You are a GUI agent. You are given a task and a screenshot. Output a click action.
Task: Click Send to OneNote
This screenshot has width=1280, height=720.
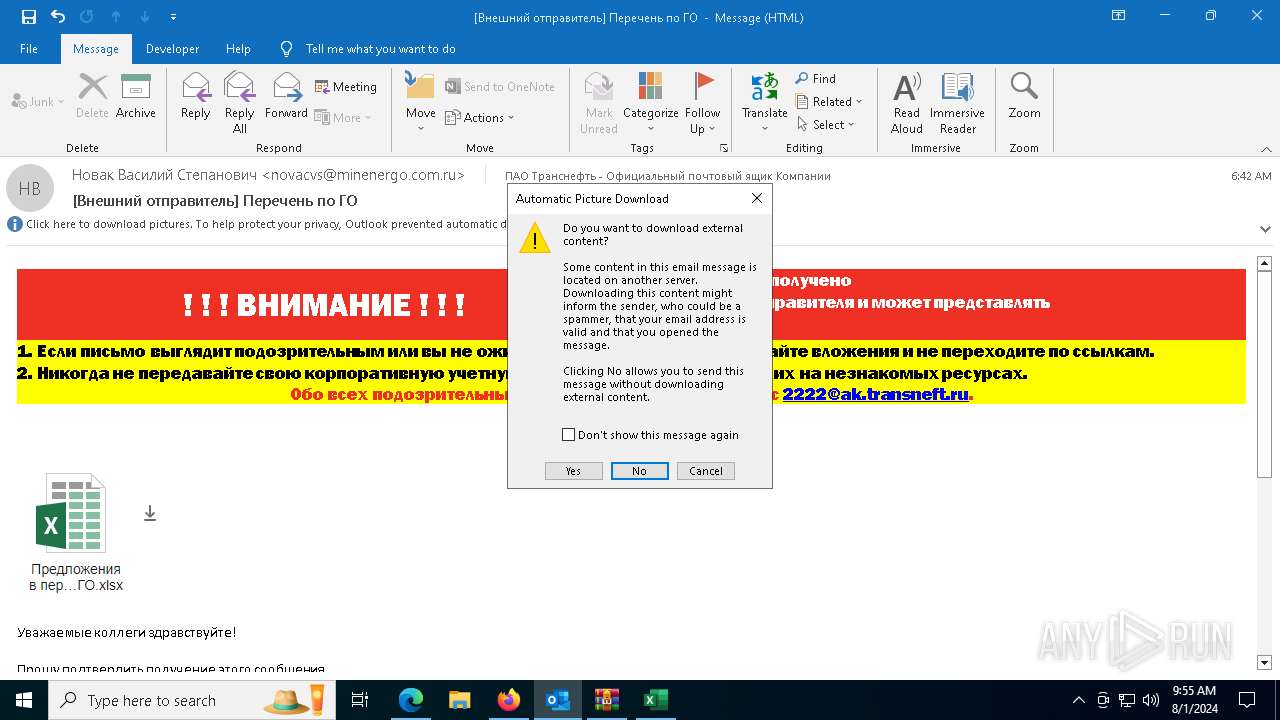(x=500, y=87)
